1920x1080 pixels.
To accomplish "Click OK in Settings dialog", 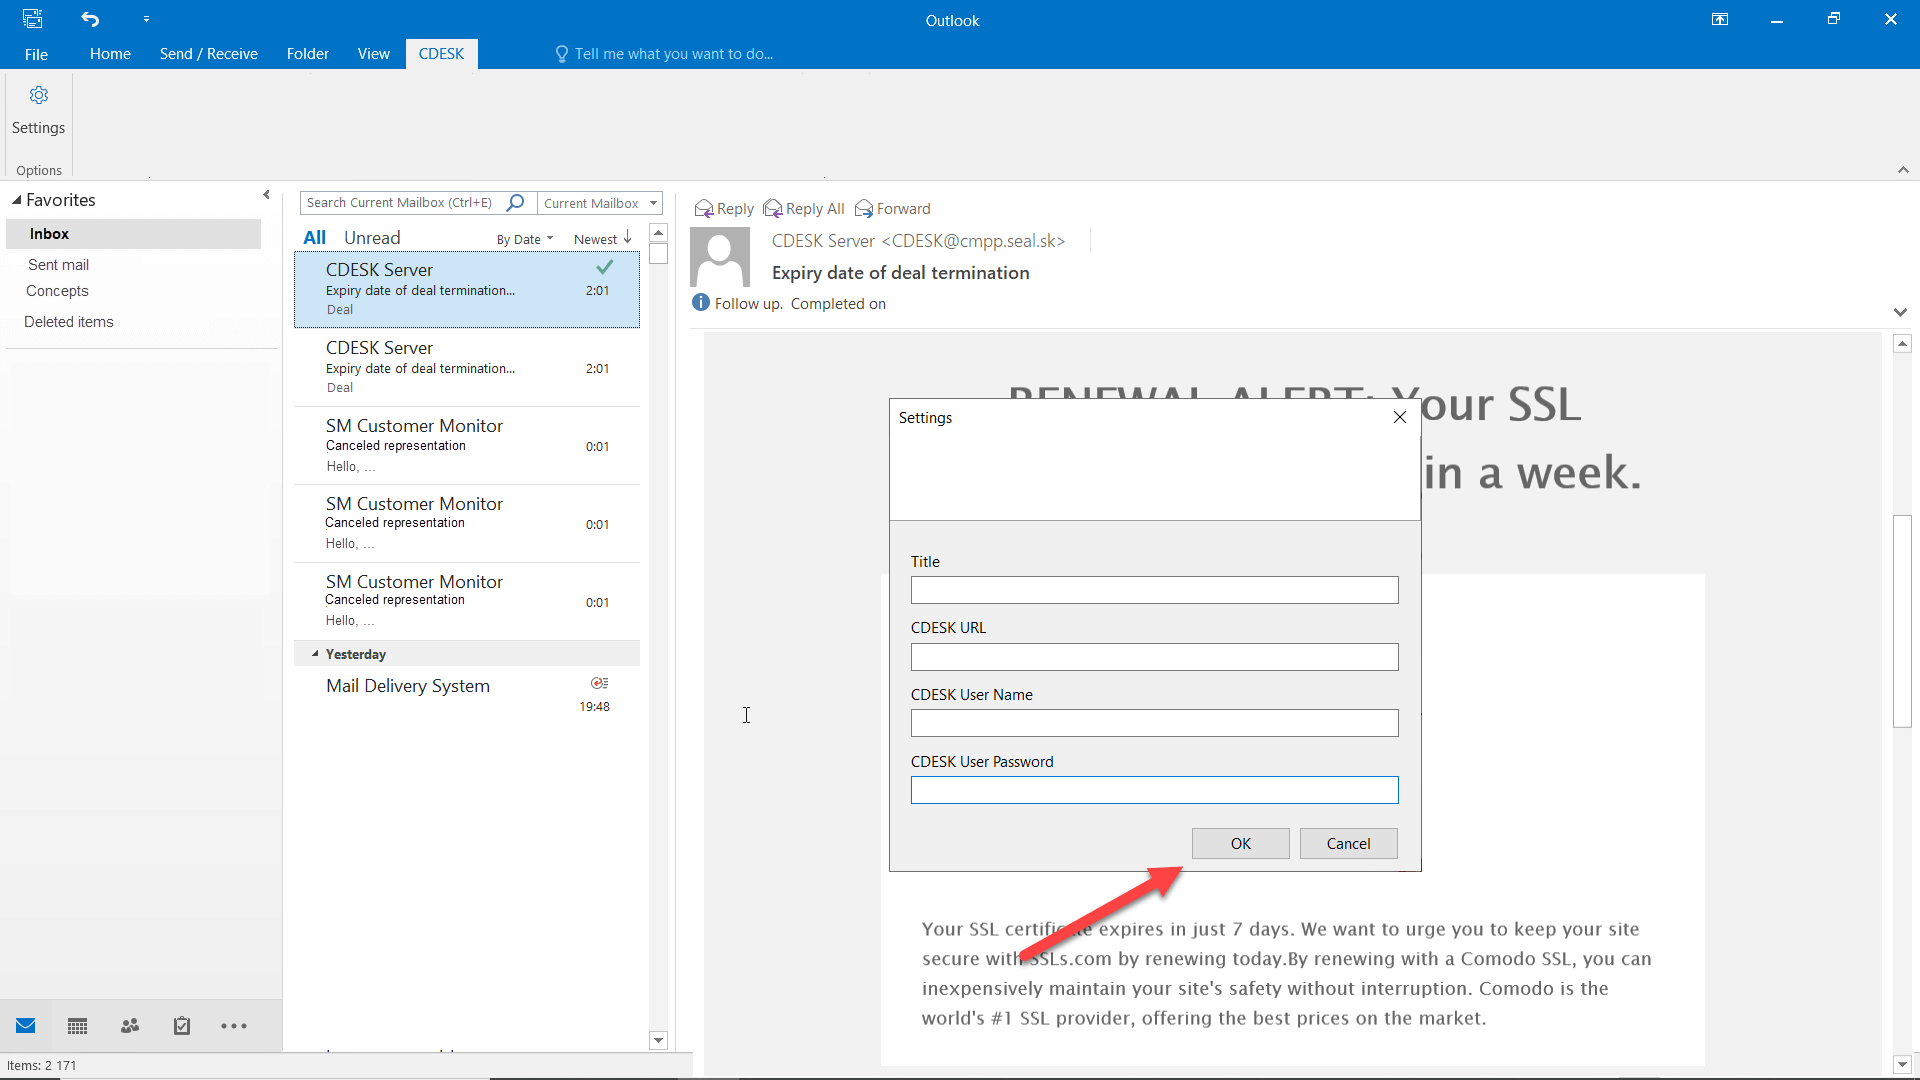I will point(1240,844).
